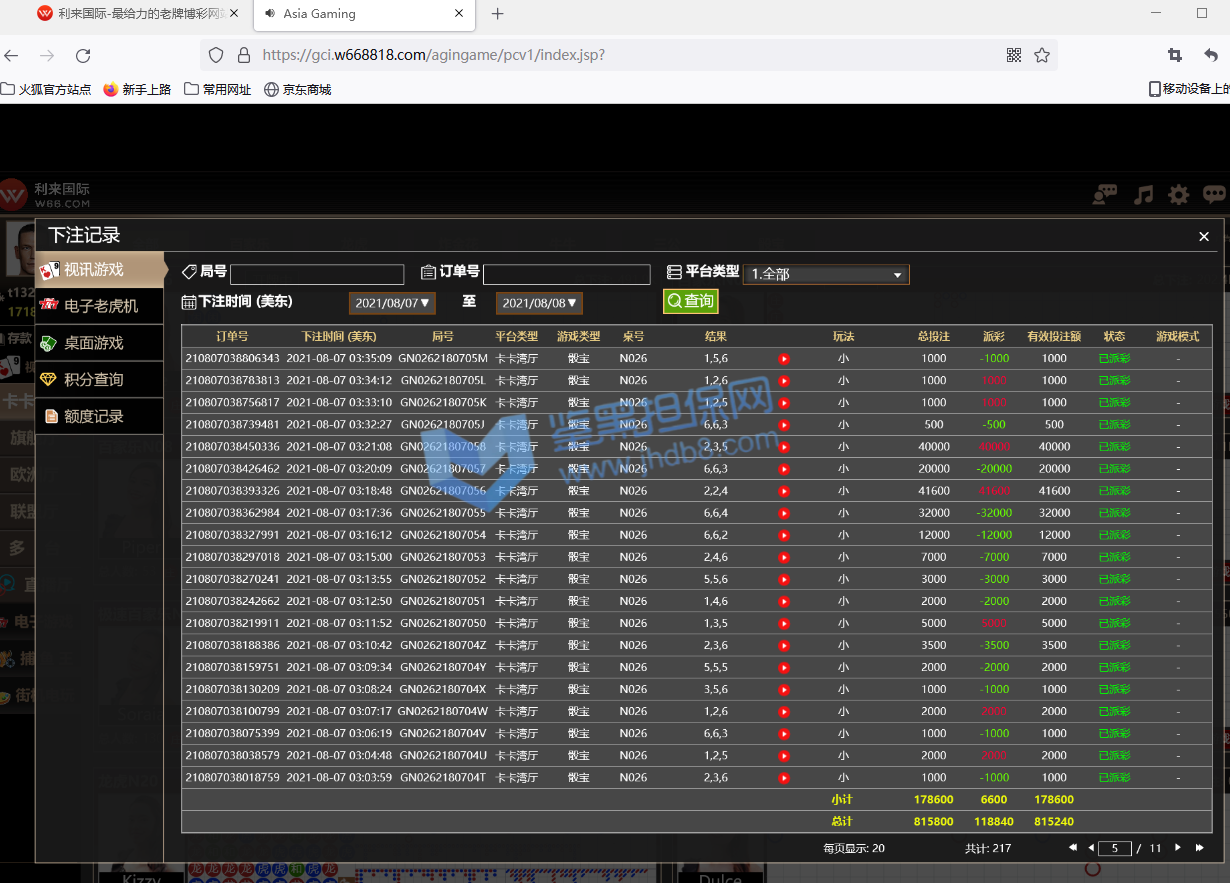Jump to last page of records

[1200, 848]
